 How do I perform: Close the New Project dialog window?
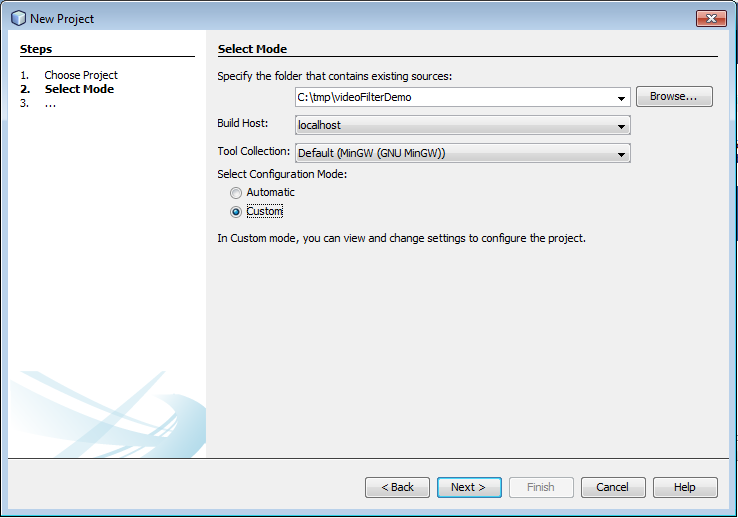(x=711, y=18)
